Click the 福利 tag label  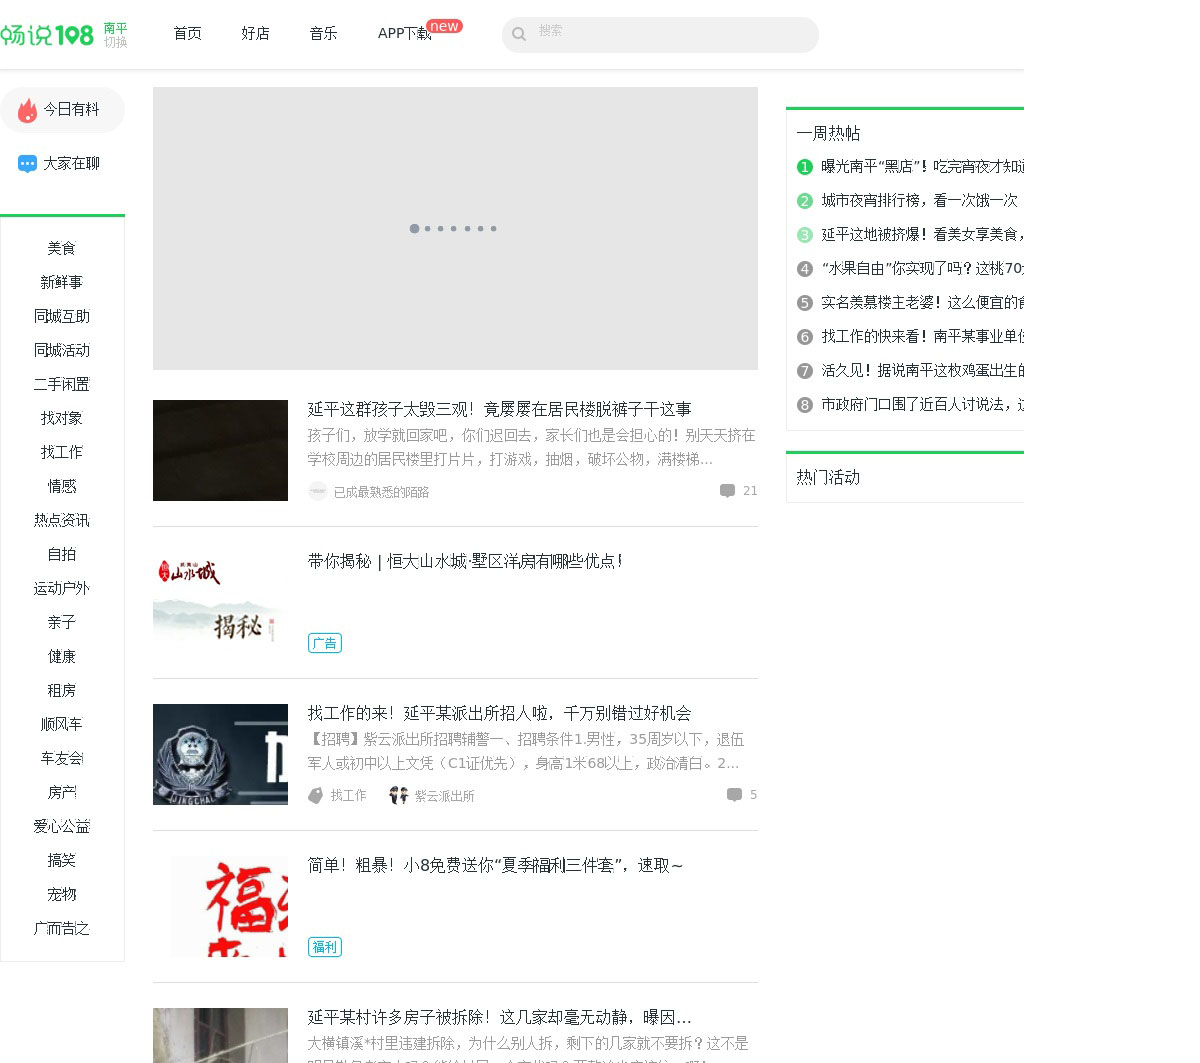click(x=325, y=947)
